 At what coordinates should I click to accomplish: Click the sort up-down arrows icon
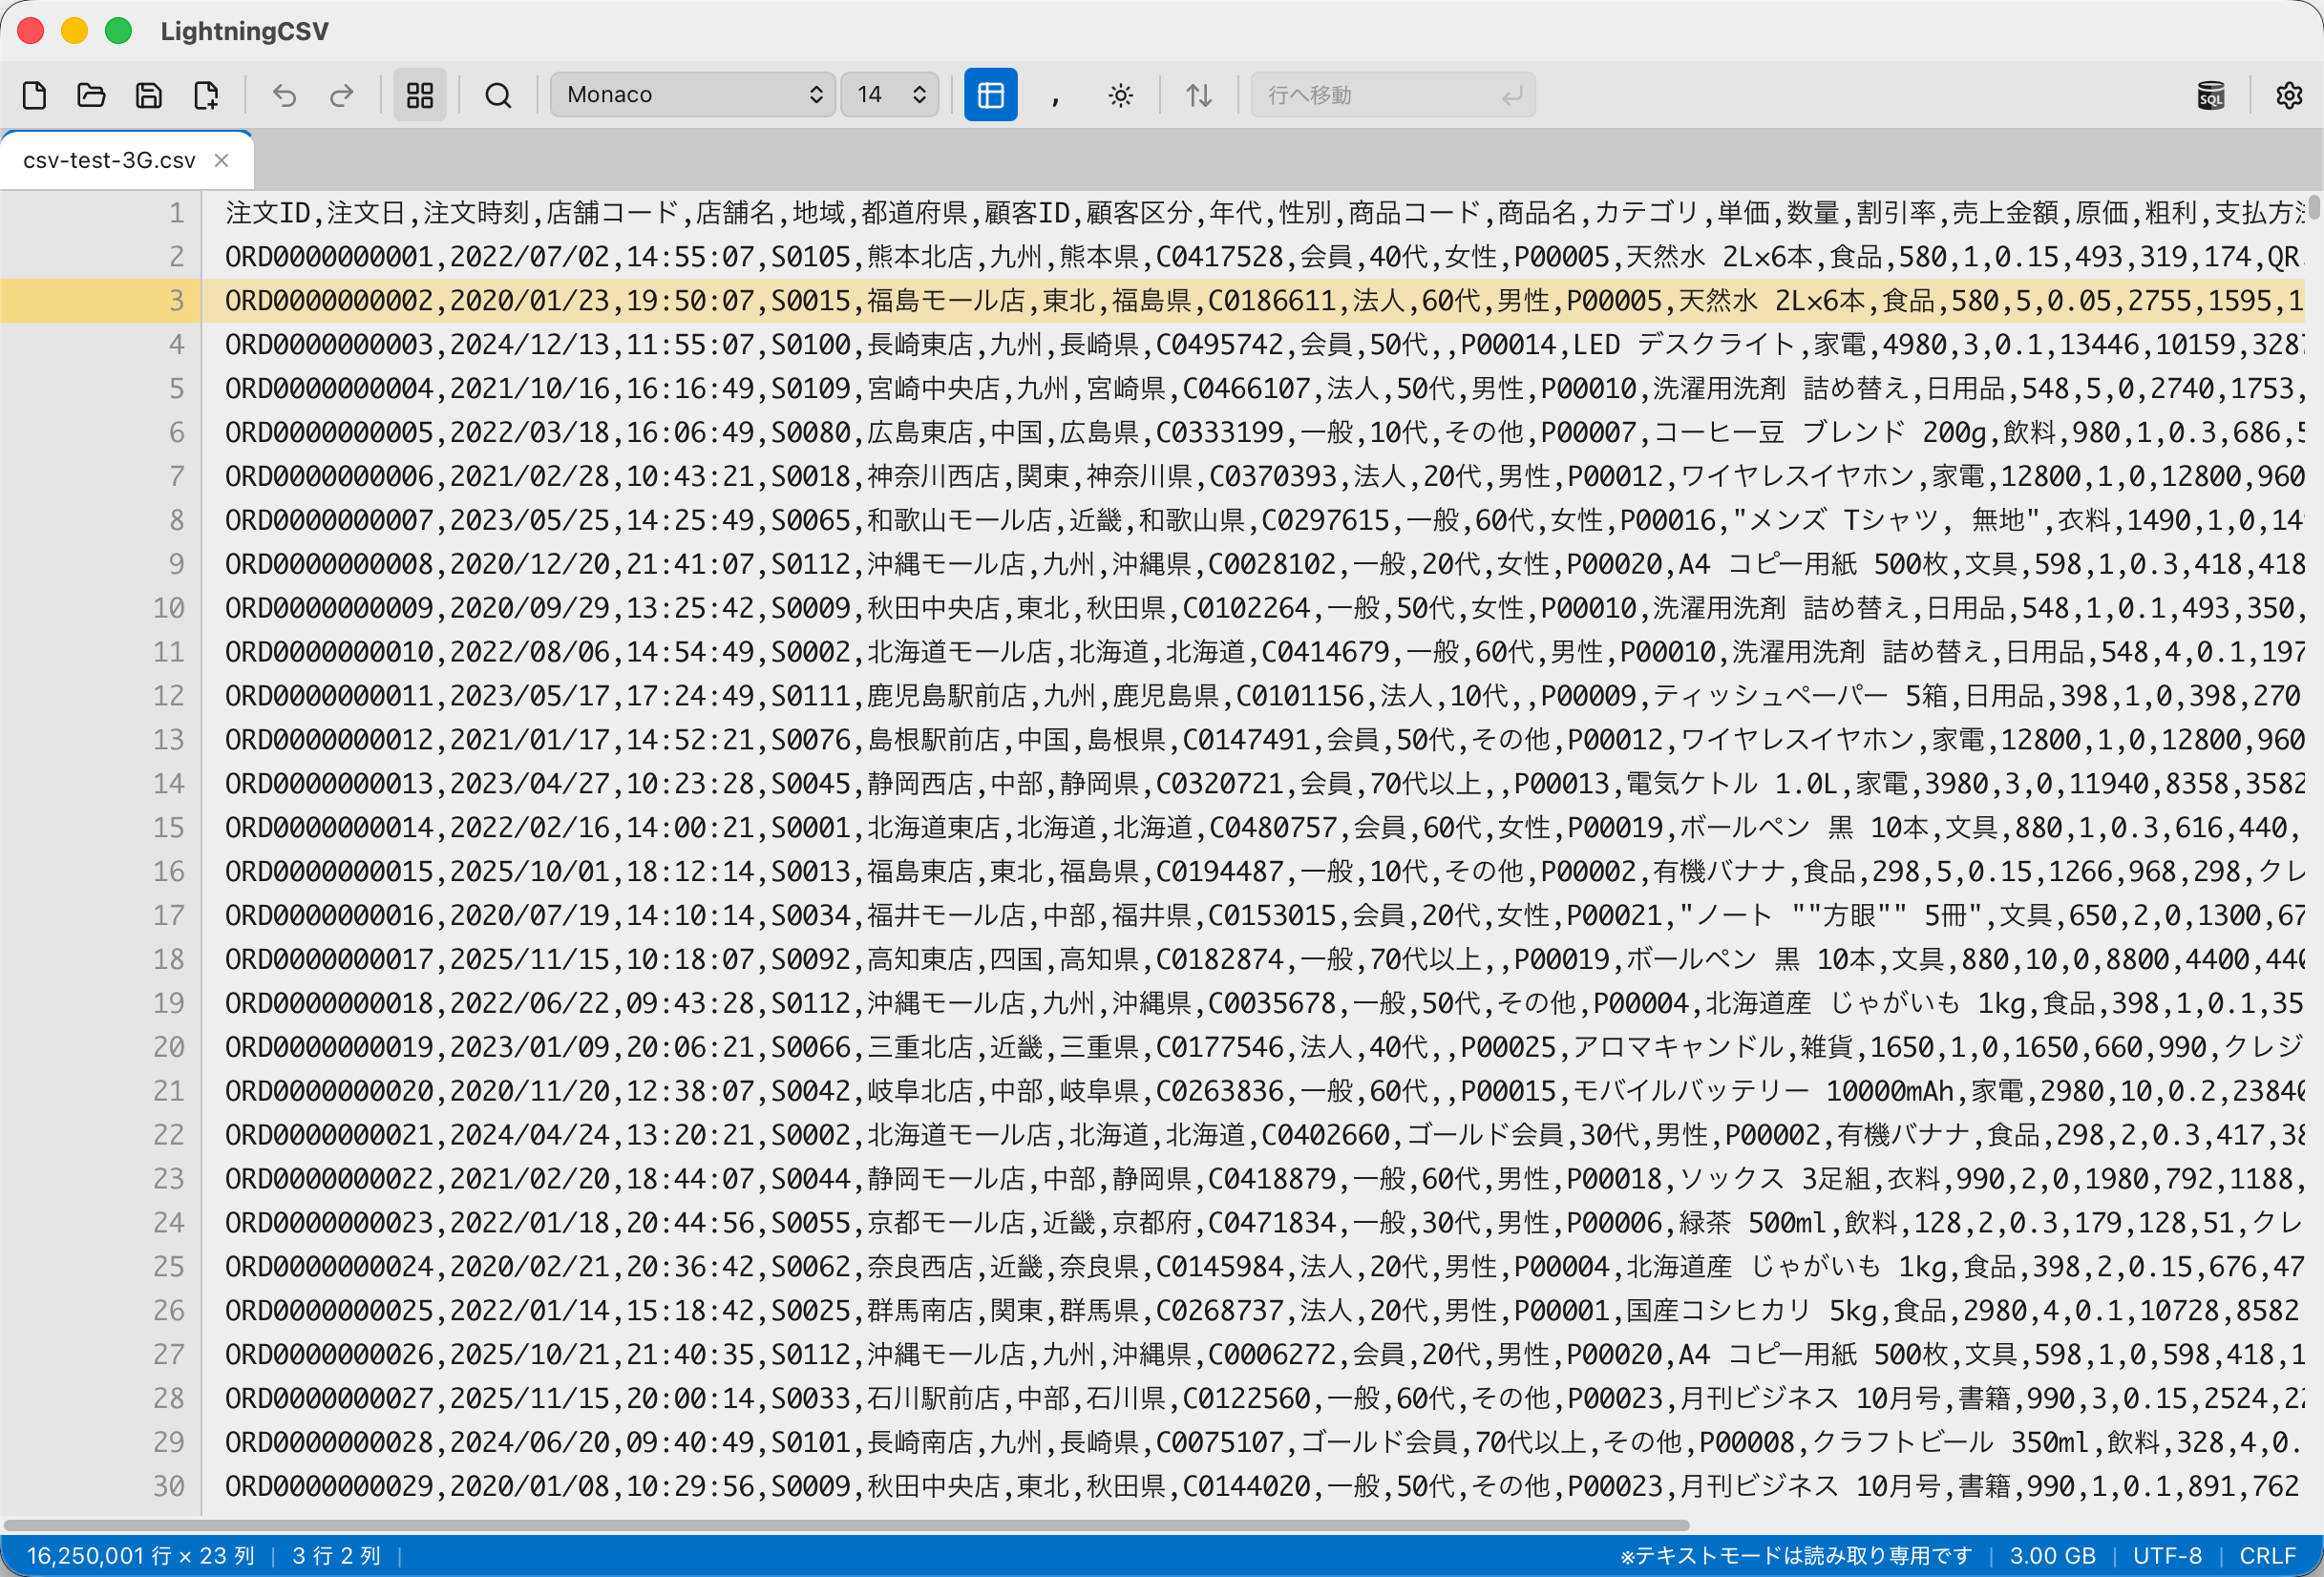click(x=1199, y=95)
